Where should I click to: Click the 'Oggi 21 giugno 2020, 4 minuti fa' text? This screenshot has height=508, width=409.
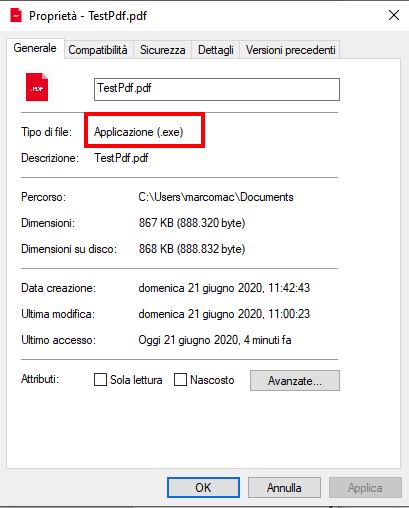(215, 340)
